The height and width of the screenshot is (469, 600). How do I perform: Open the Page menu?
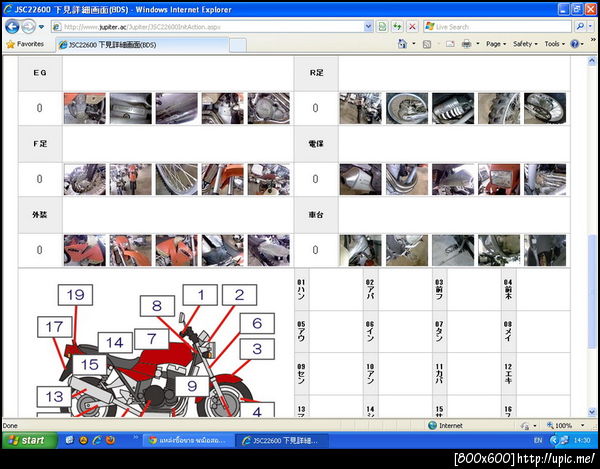point(496,44)
